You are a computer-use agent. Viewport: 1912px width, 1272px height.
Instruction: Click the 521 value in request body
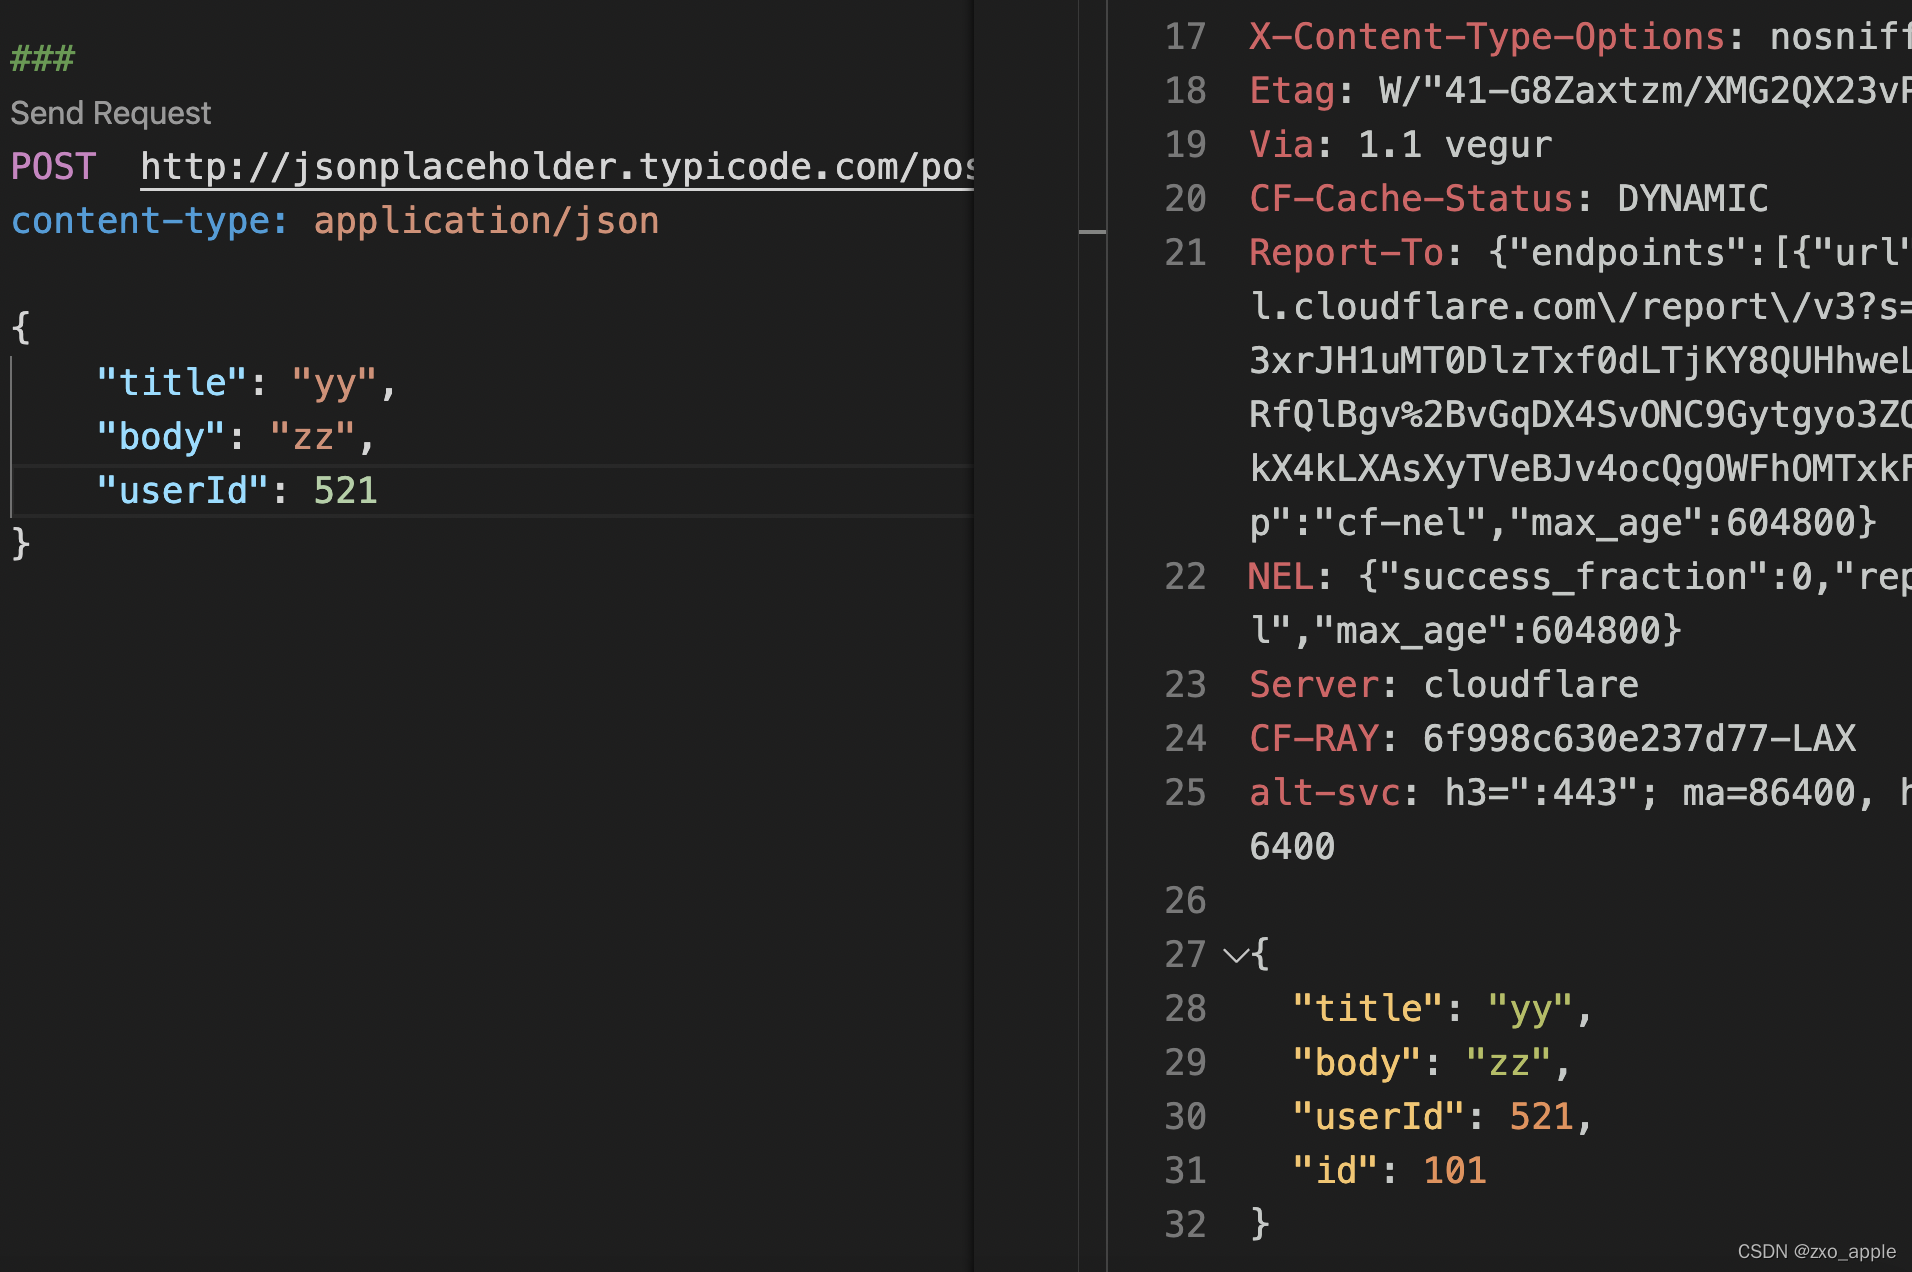(345, 491)
